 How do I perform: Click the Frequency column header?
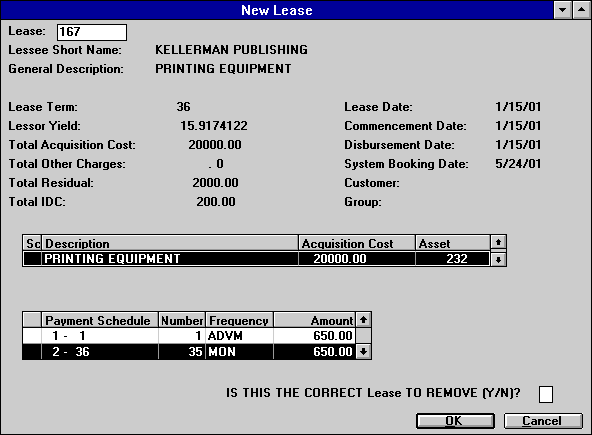(x=239, y=320)
